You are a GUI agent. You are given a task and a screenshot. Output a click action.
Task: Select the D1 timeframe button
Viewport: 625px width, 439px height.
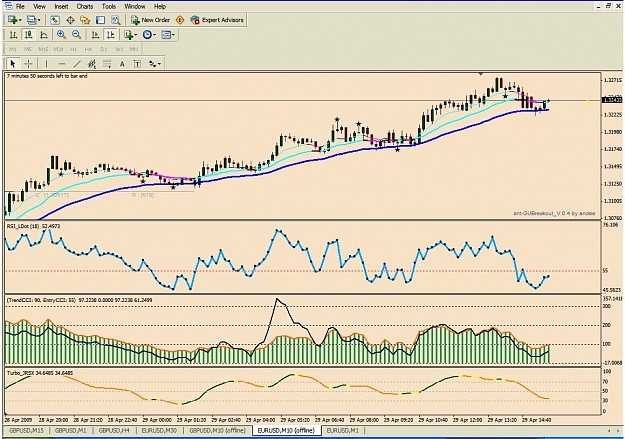[x=104, y=49]
